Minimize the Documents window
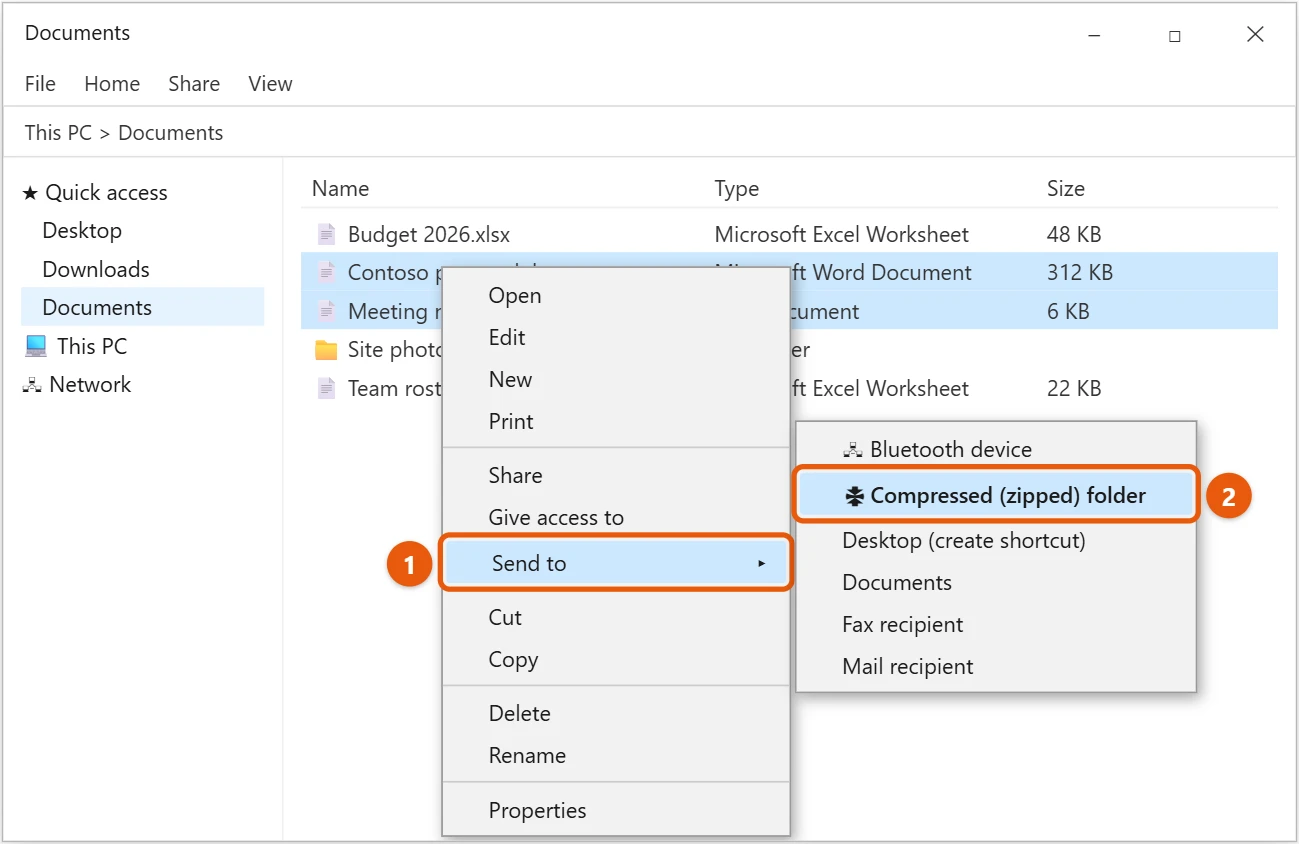 tap(1095, 36)
